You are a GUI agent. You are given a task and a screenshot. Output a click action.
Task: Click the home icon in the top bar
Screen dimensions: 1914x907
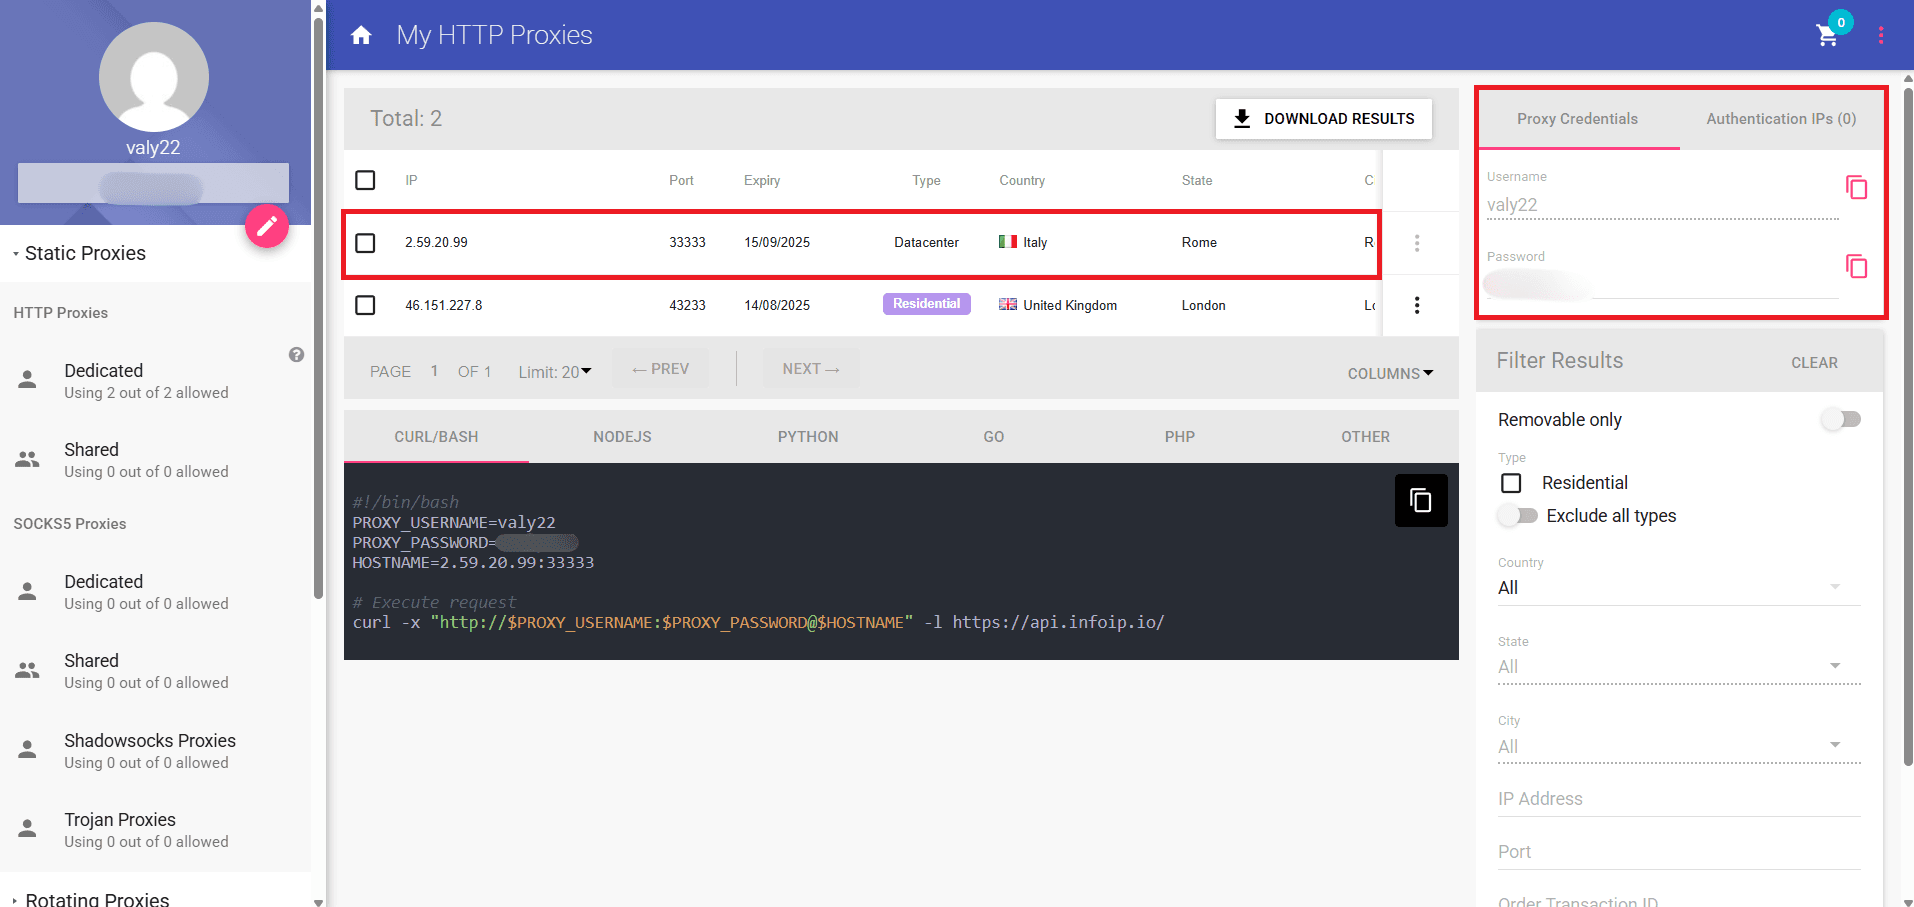(360, 34)
